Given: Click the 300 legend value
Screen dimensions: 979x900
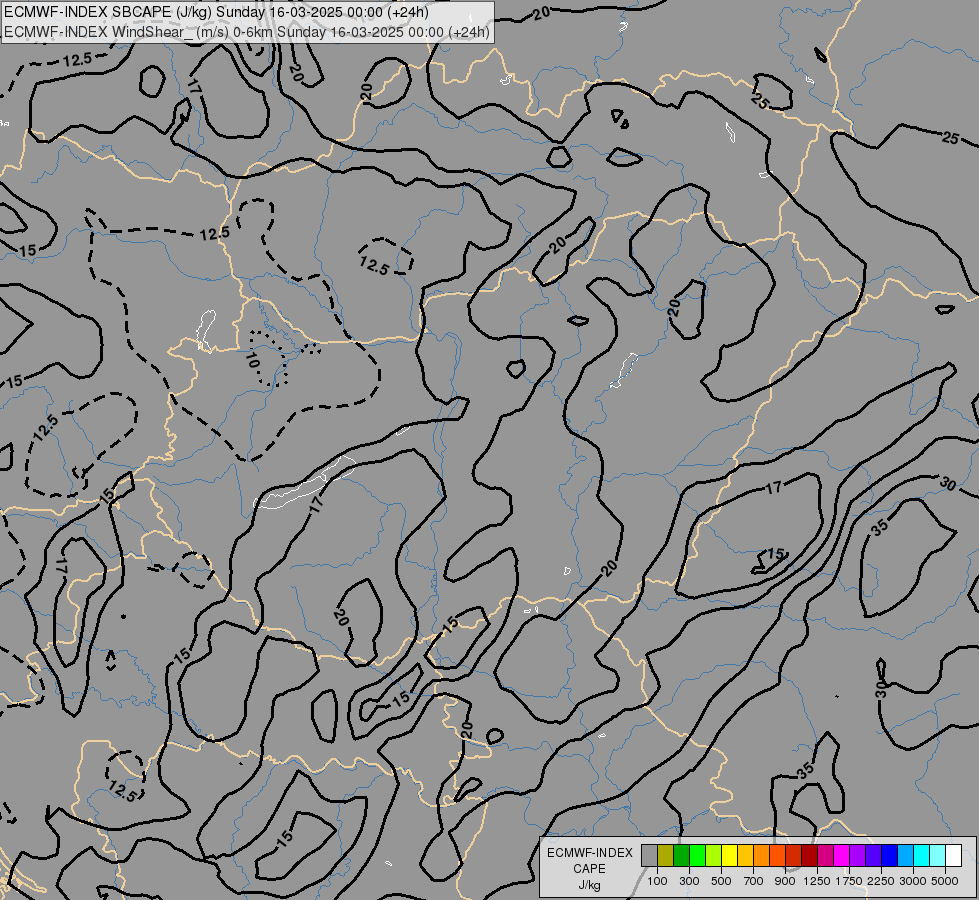Looking at the screenshot, I should click(x=689, y=881).
